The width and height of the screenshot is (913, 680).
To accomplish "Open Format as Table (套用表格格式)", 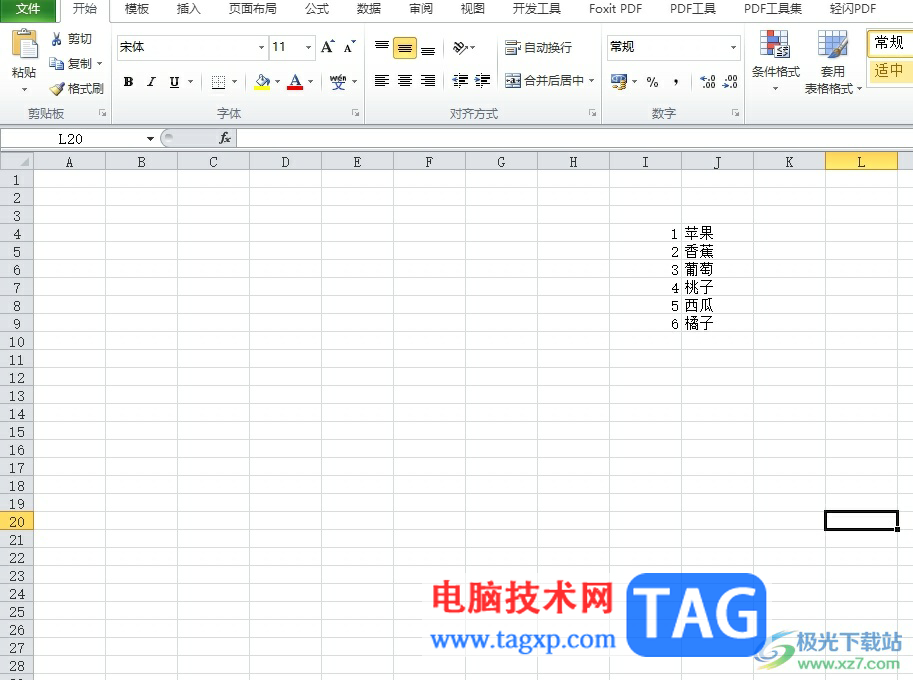I will coord(833,62).
